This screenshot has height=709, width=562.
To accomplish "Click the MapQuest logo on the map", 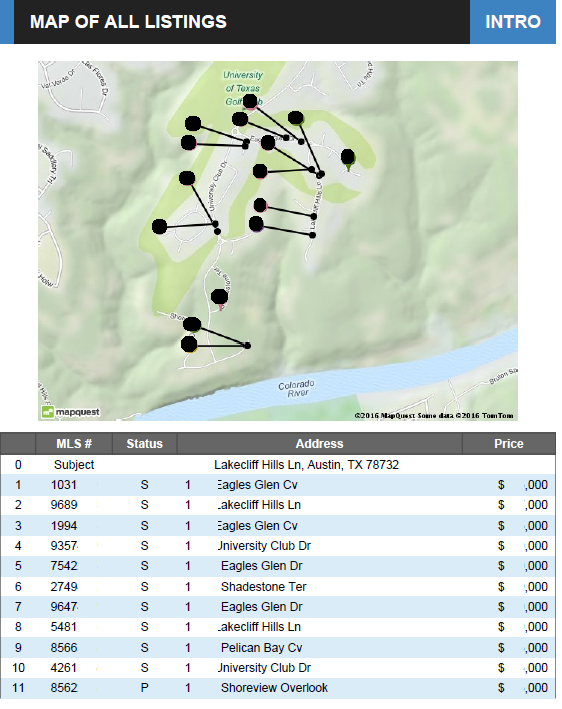I will 71,412.
